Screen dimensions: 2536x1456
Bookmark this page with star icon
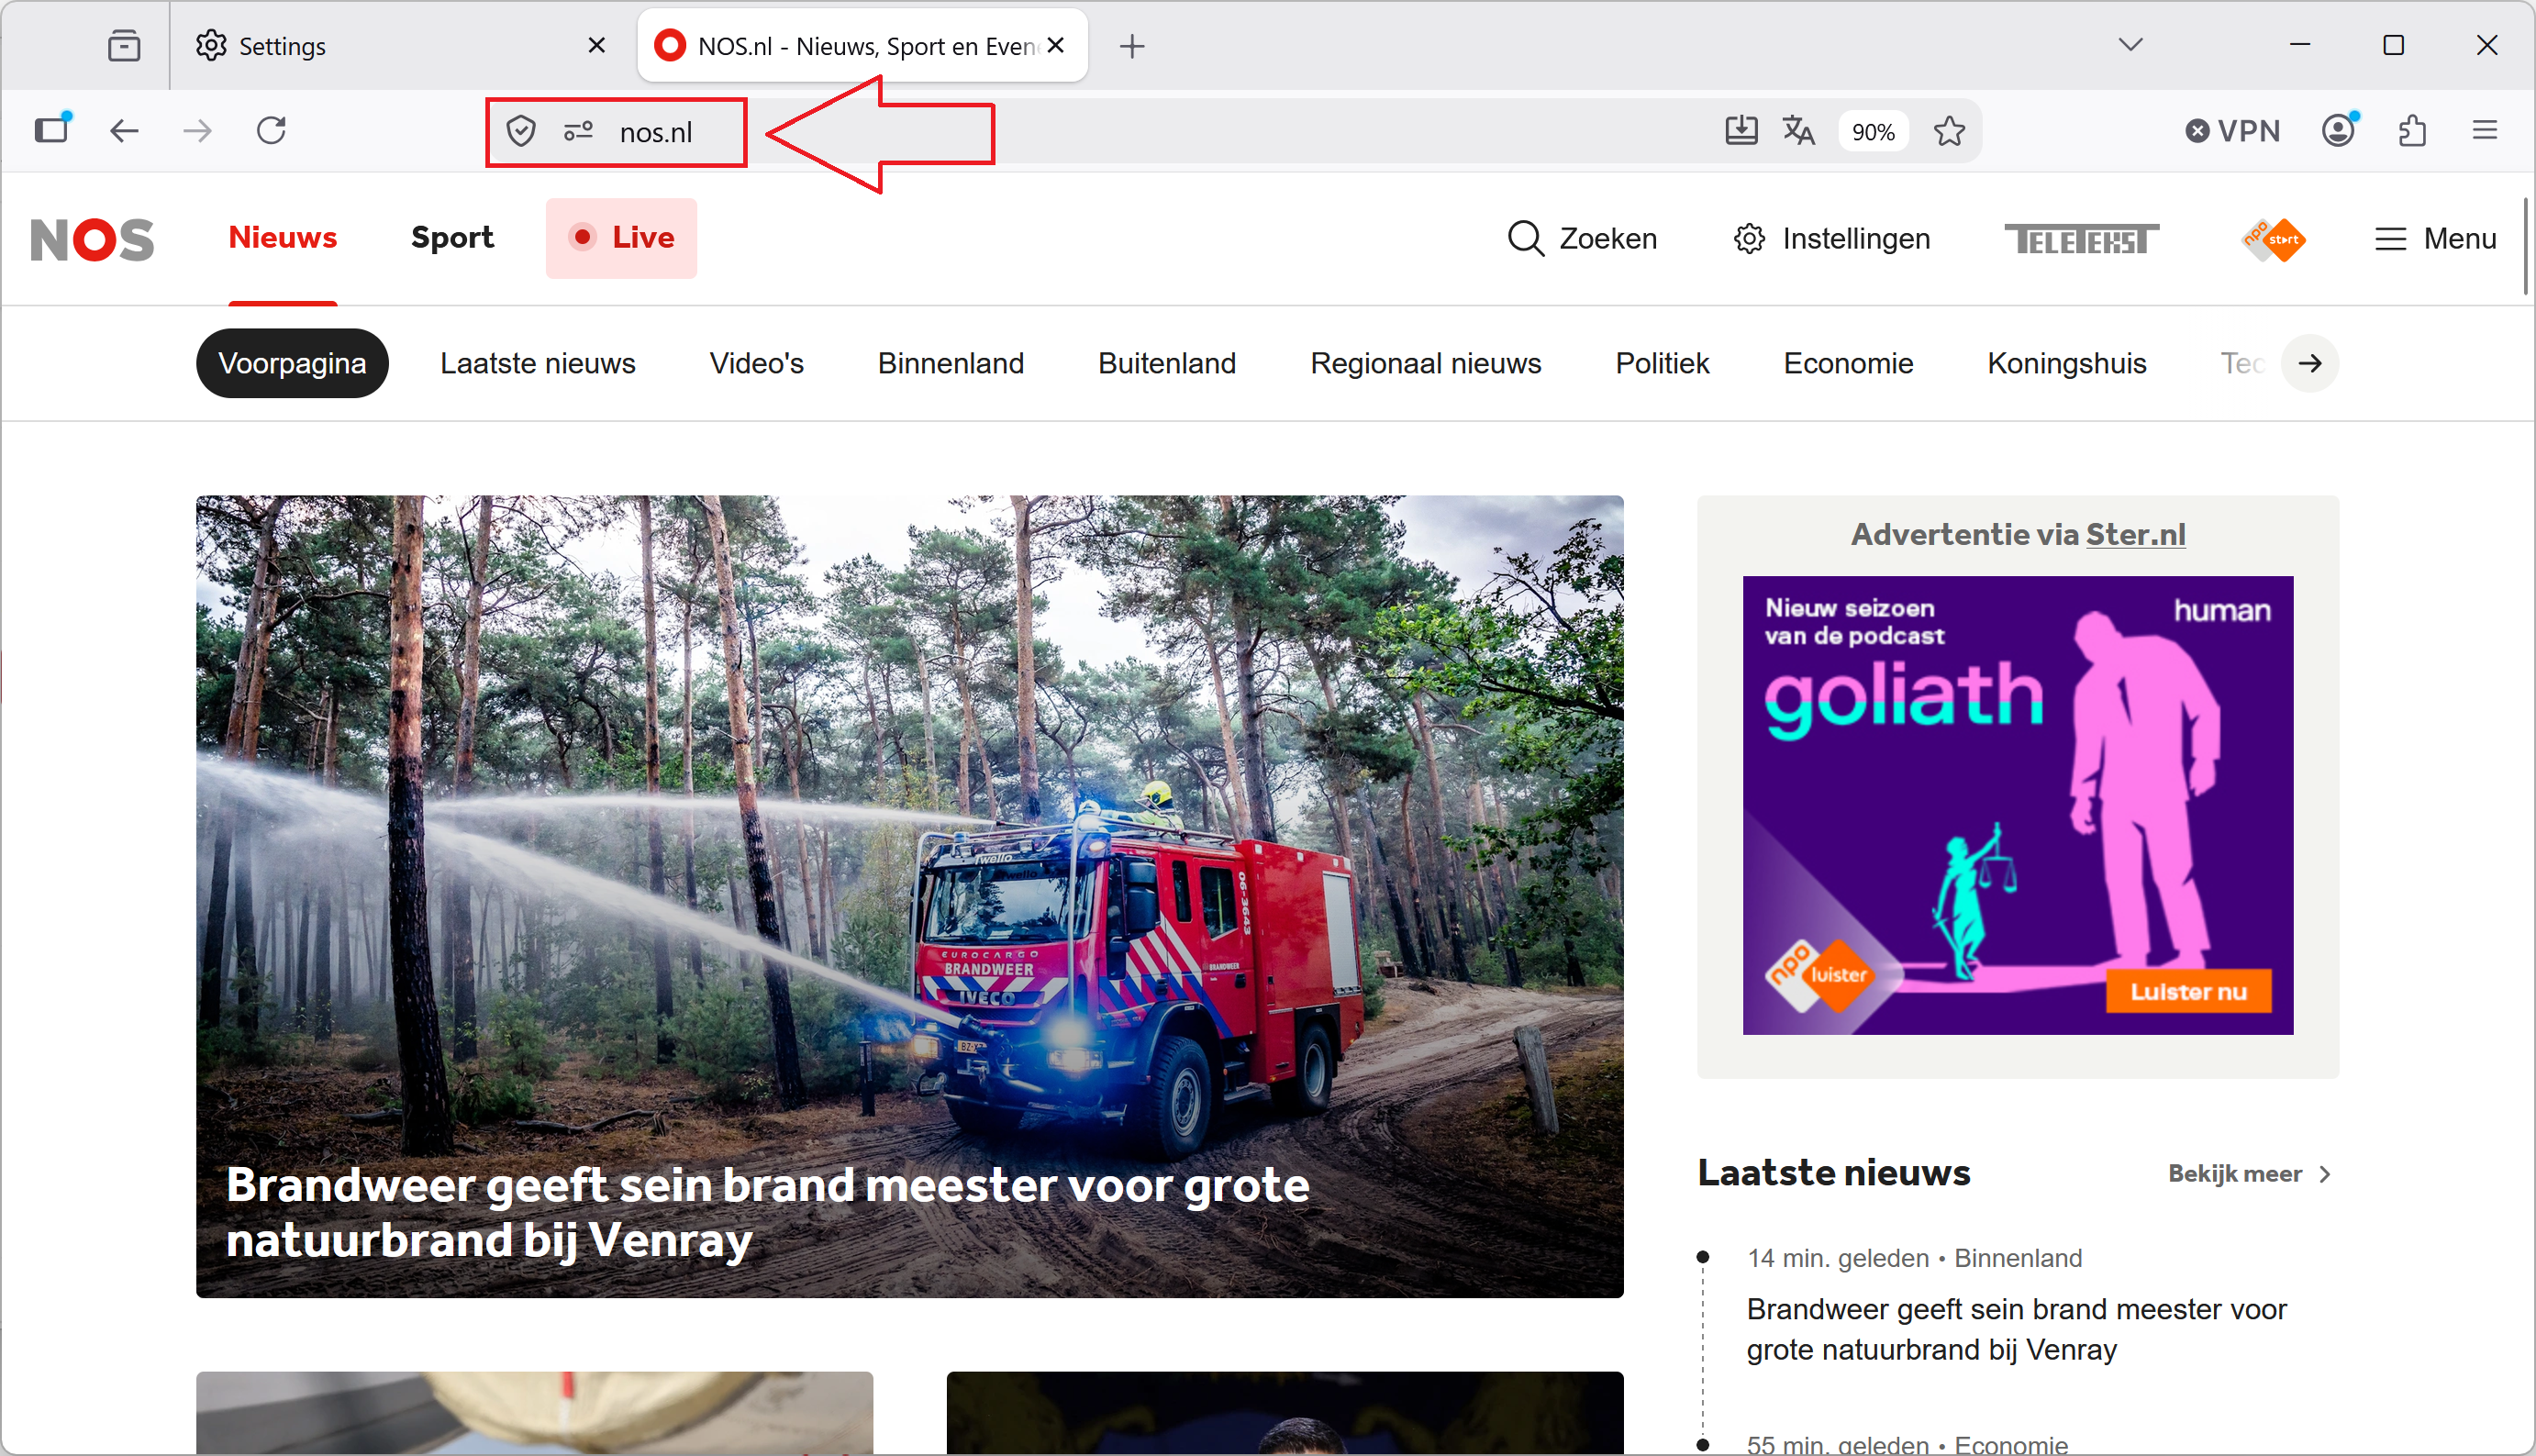pos(1950,131)
